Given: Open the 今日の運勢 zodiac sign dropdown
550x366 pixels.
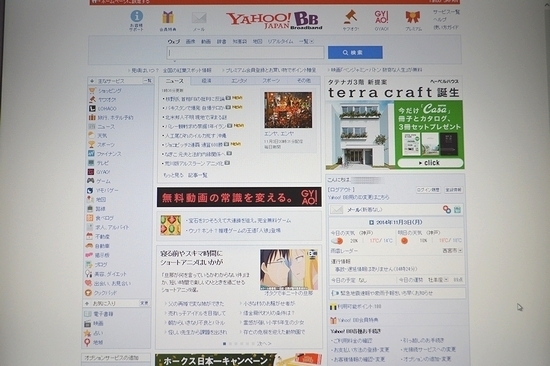Looking at the screenshot, I should pyautogui.click(x=438, y=280).
